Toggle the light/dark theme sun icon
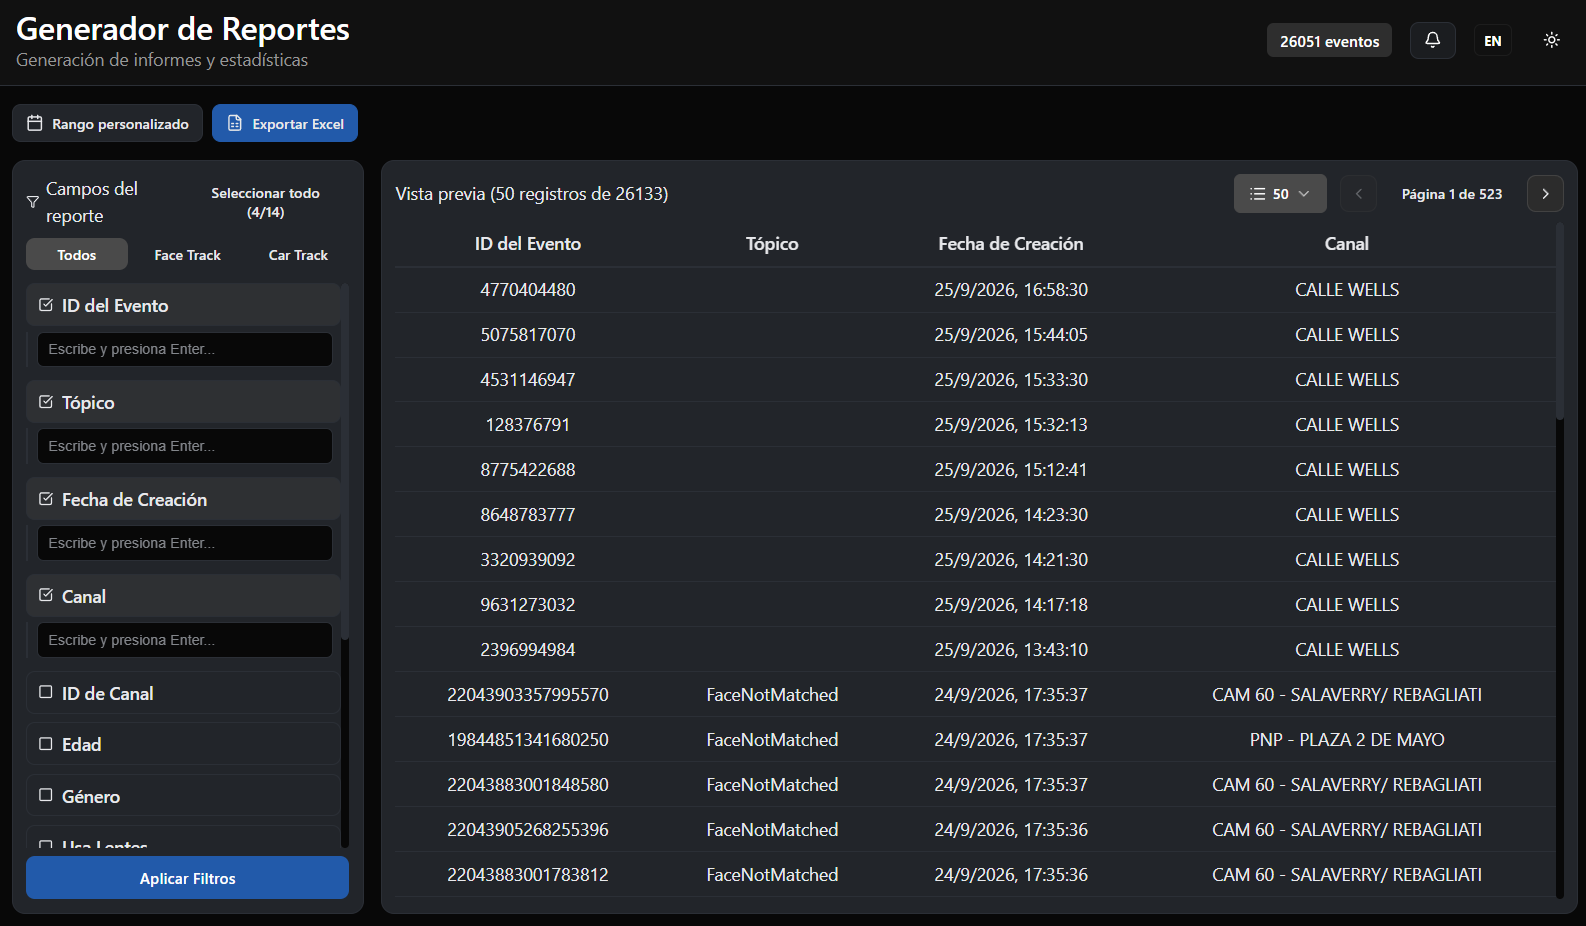 click(x=1551, y=40)
